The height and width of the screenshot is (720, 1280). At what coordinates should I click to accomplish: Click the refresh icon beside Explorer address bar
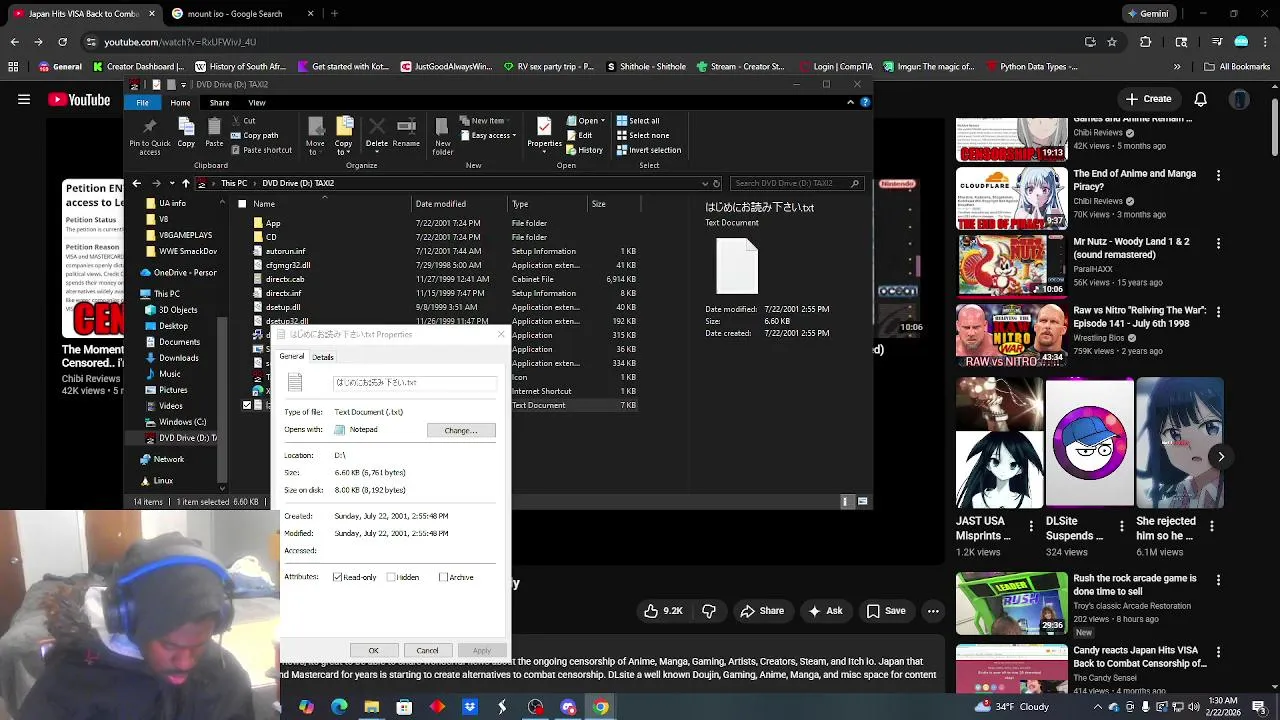click(x=716, y=183)
